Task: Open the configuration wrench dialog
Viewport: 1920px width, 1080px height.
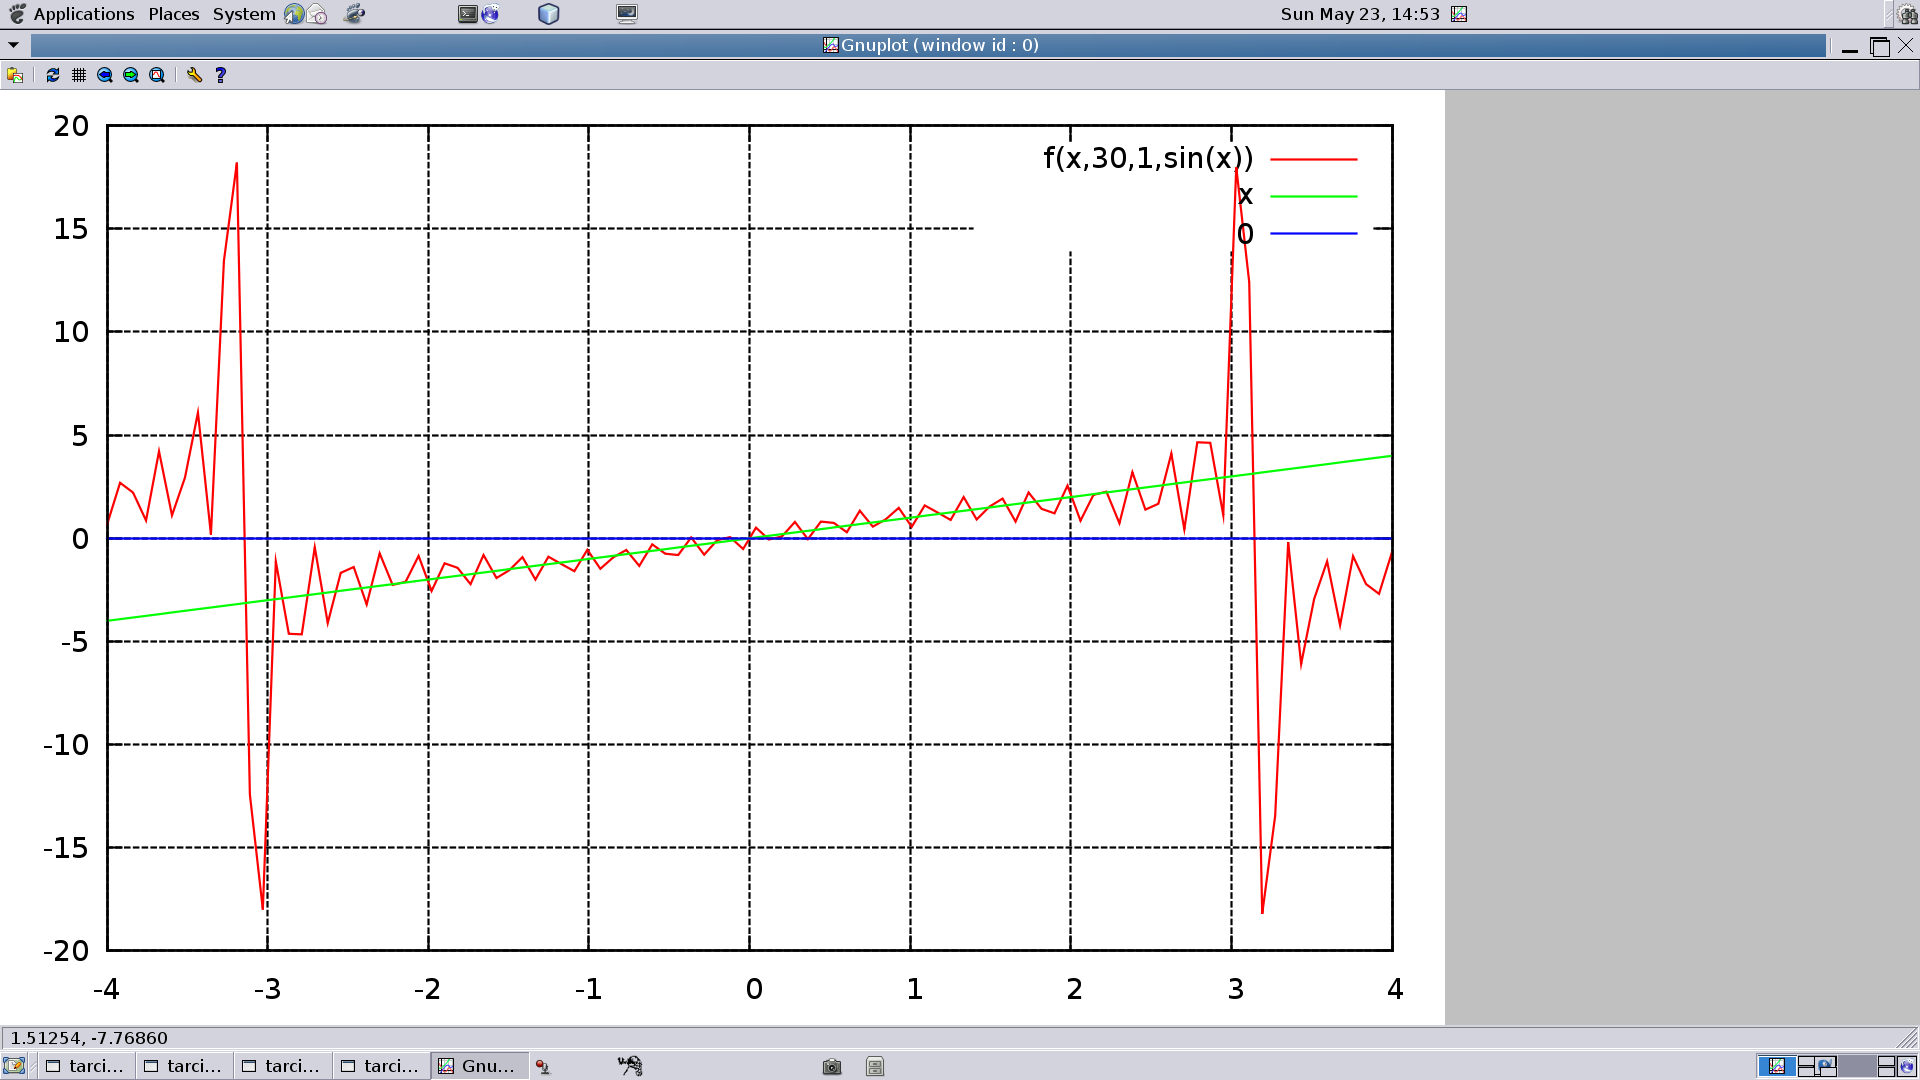Action: (x=194, y=75)
